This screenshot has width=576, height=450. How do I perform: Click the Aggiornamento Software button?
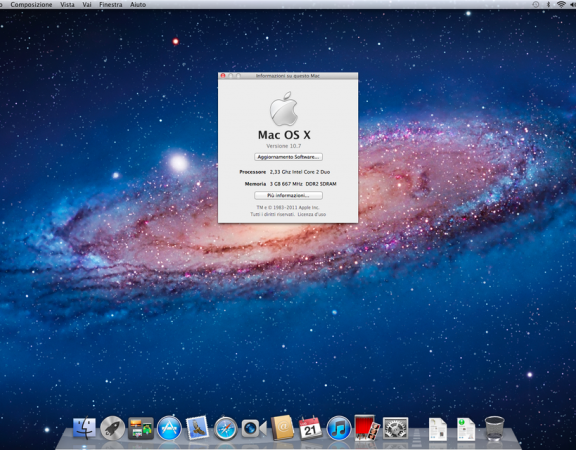coord(288,157)
